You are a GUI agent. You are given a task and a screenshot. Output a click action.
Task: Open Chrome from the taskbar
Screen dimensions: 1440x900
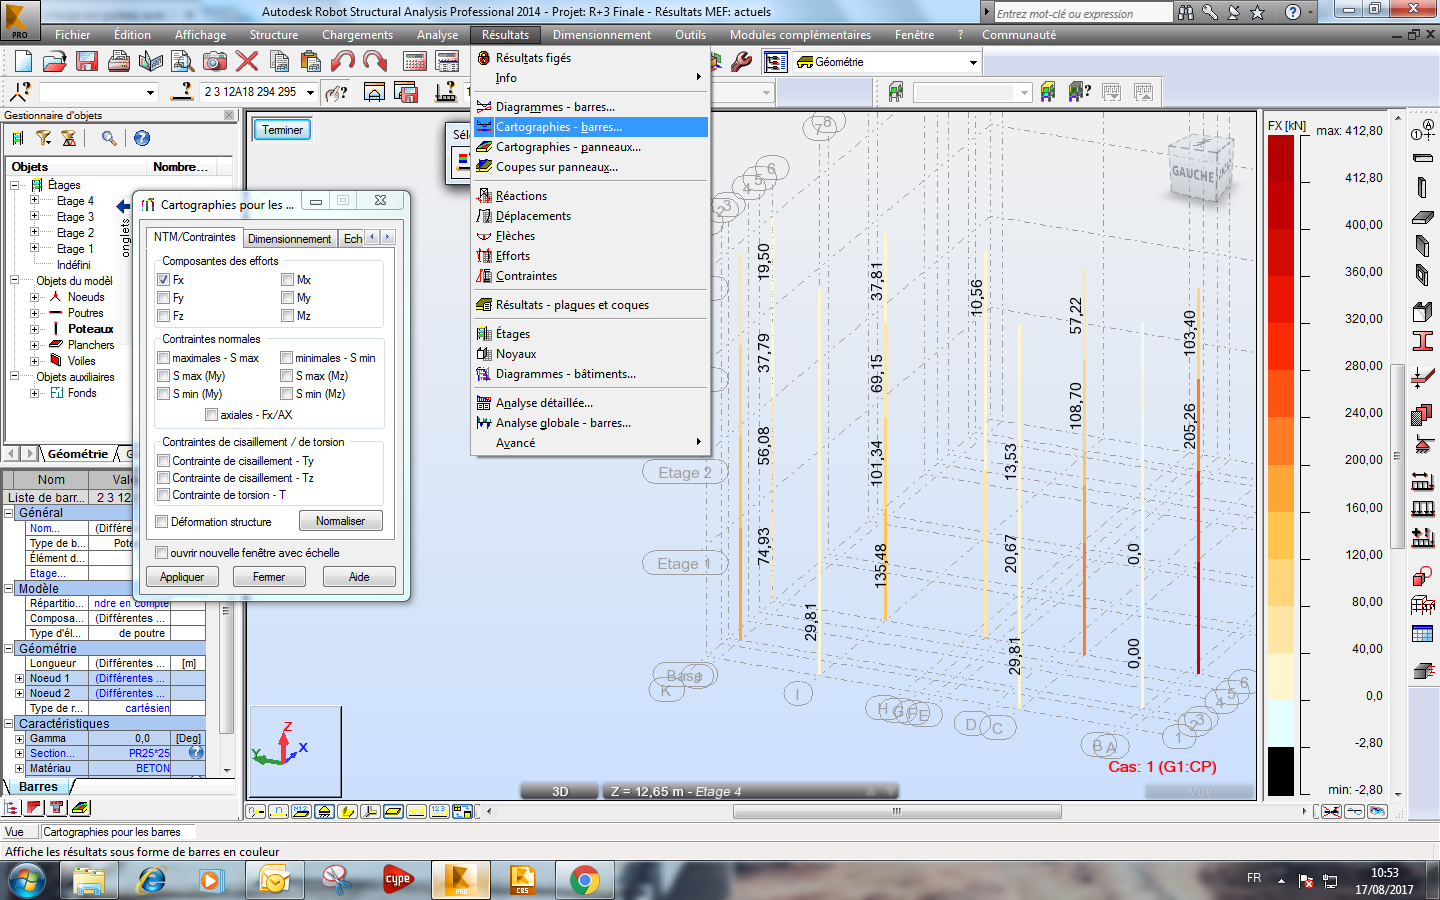[585, 880]
